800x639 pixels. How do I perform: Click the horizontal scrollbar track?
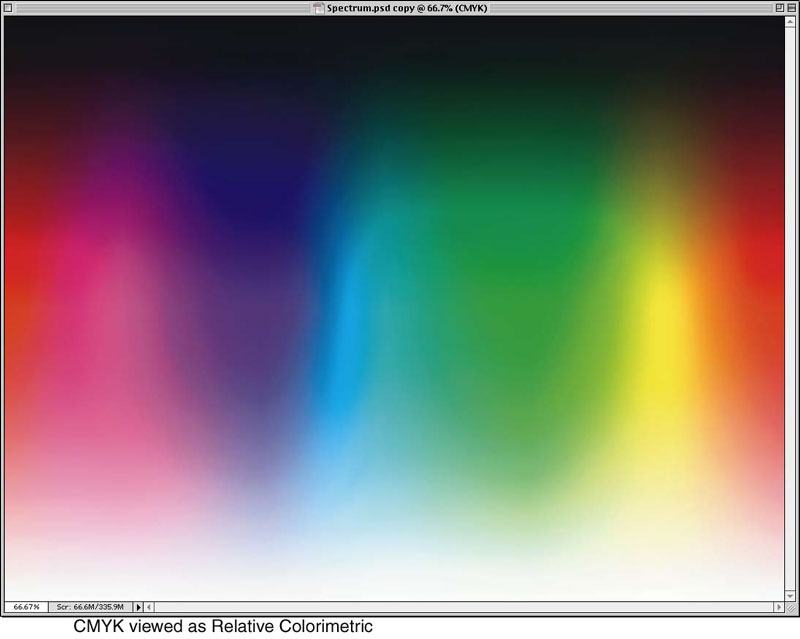(x=464, y=607)
